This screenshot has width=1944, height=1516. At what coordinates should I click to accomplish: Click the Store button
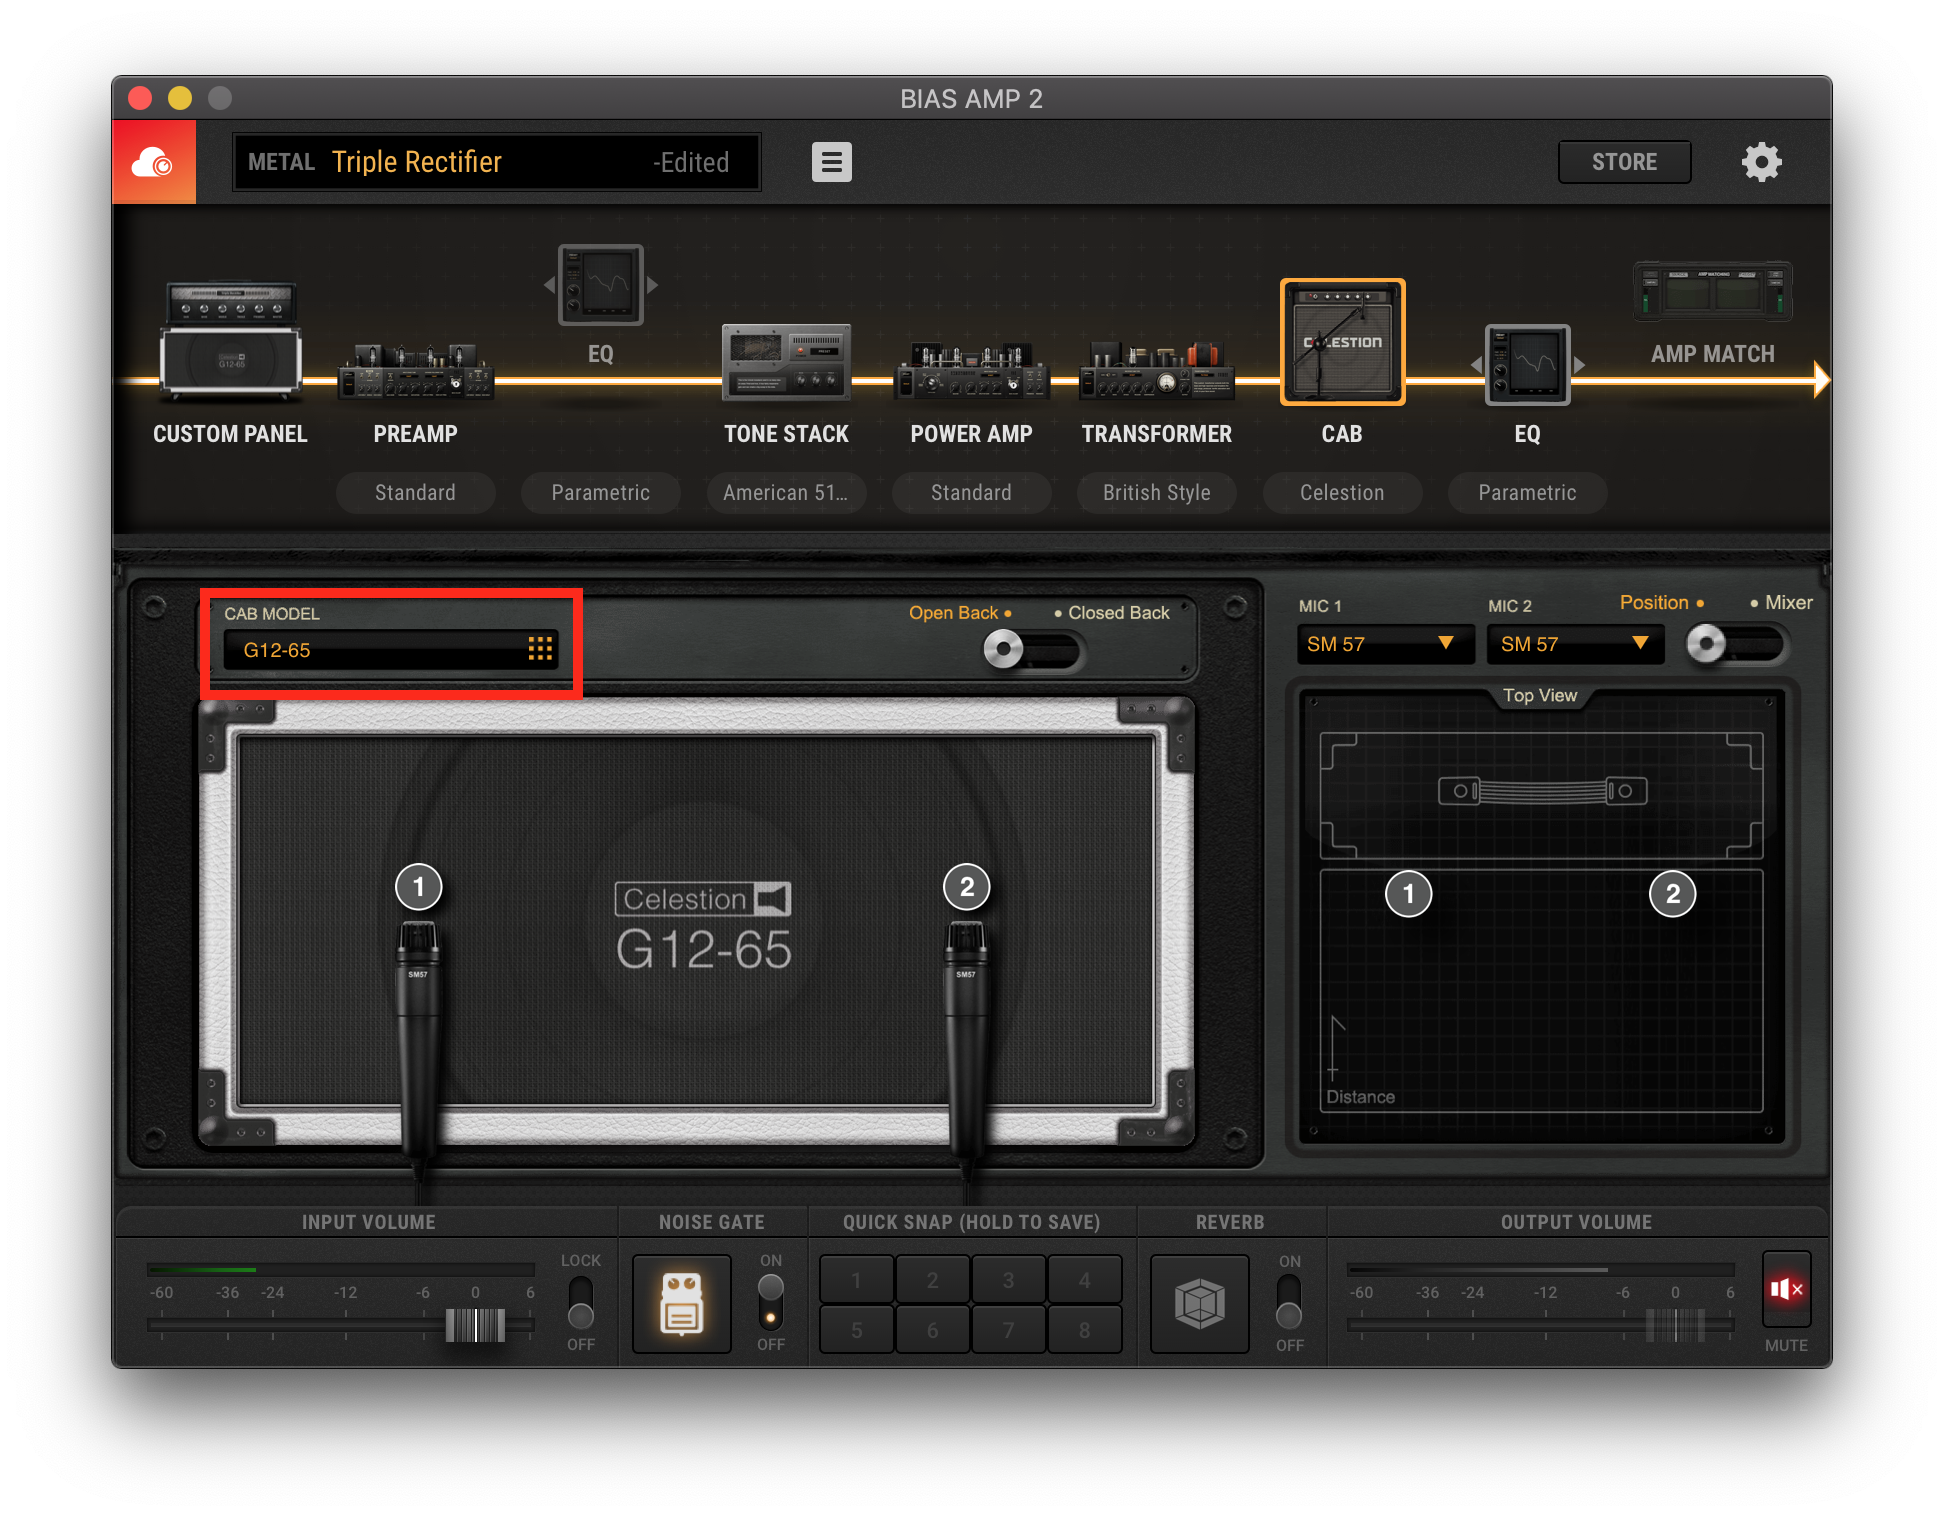pyautogui.click(x=1624, y=162)
